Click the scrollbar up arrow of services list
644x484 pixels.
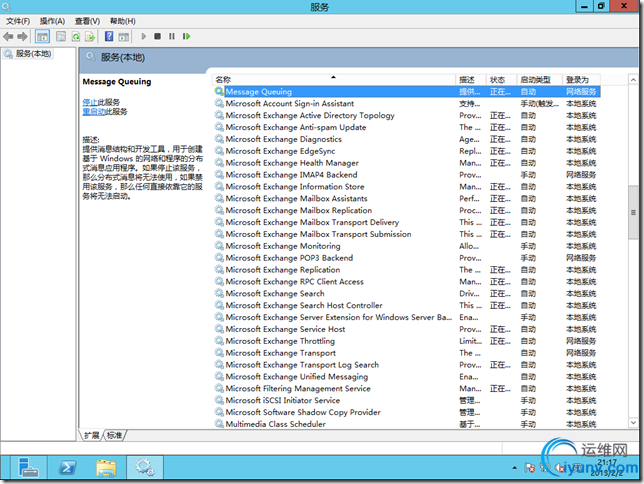pyautogui.click(x=633, y=80)
